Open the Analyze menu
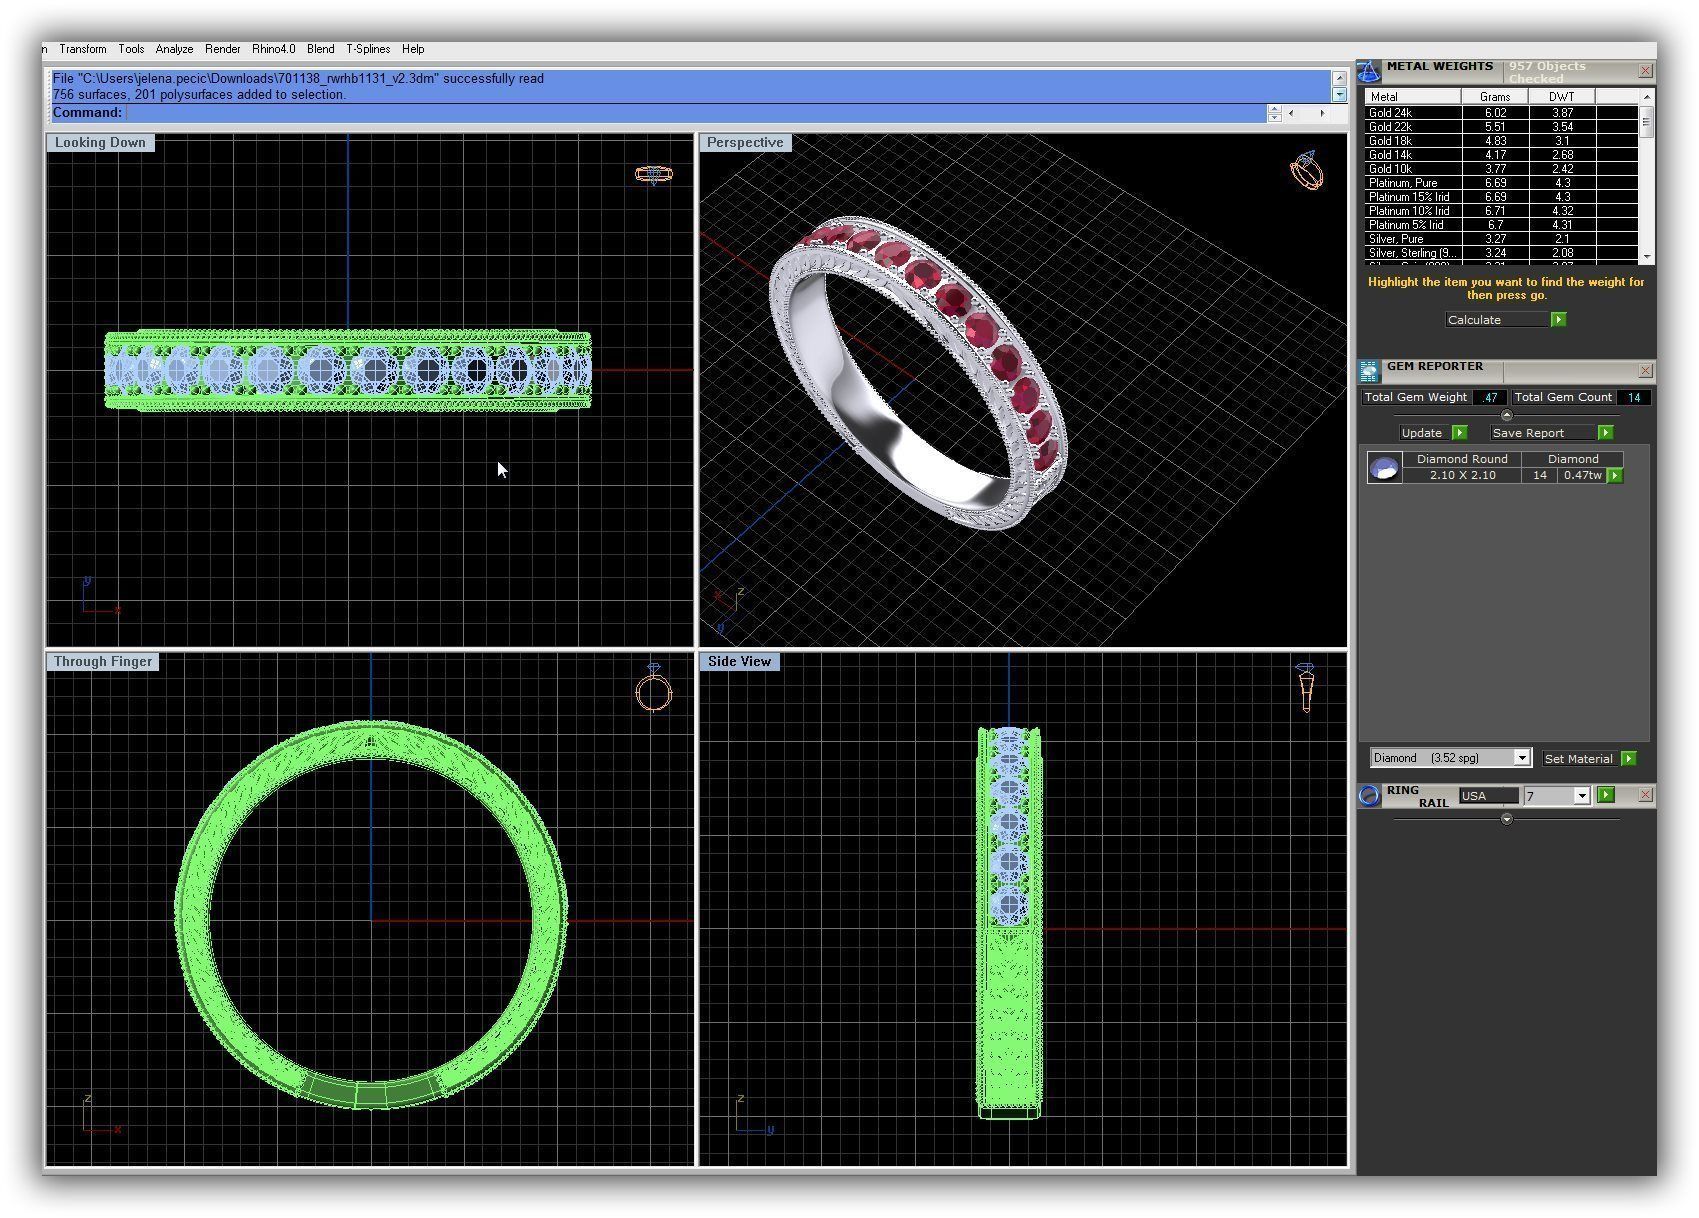 coord(174,49)
